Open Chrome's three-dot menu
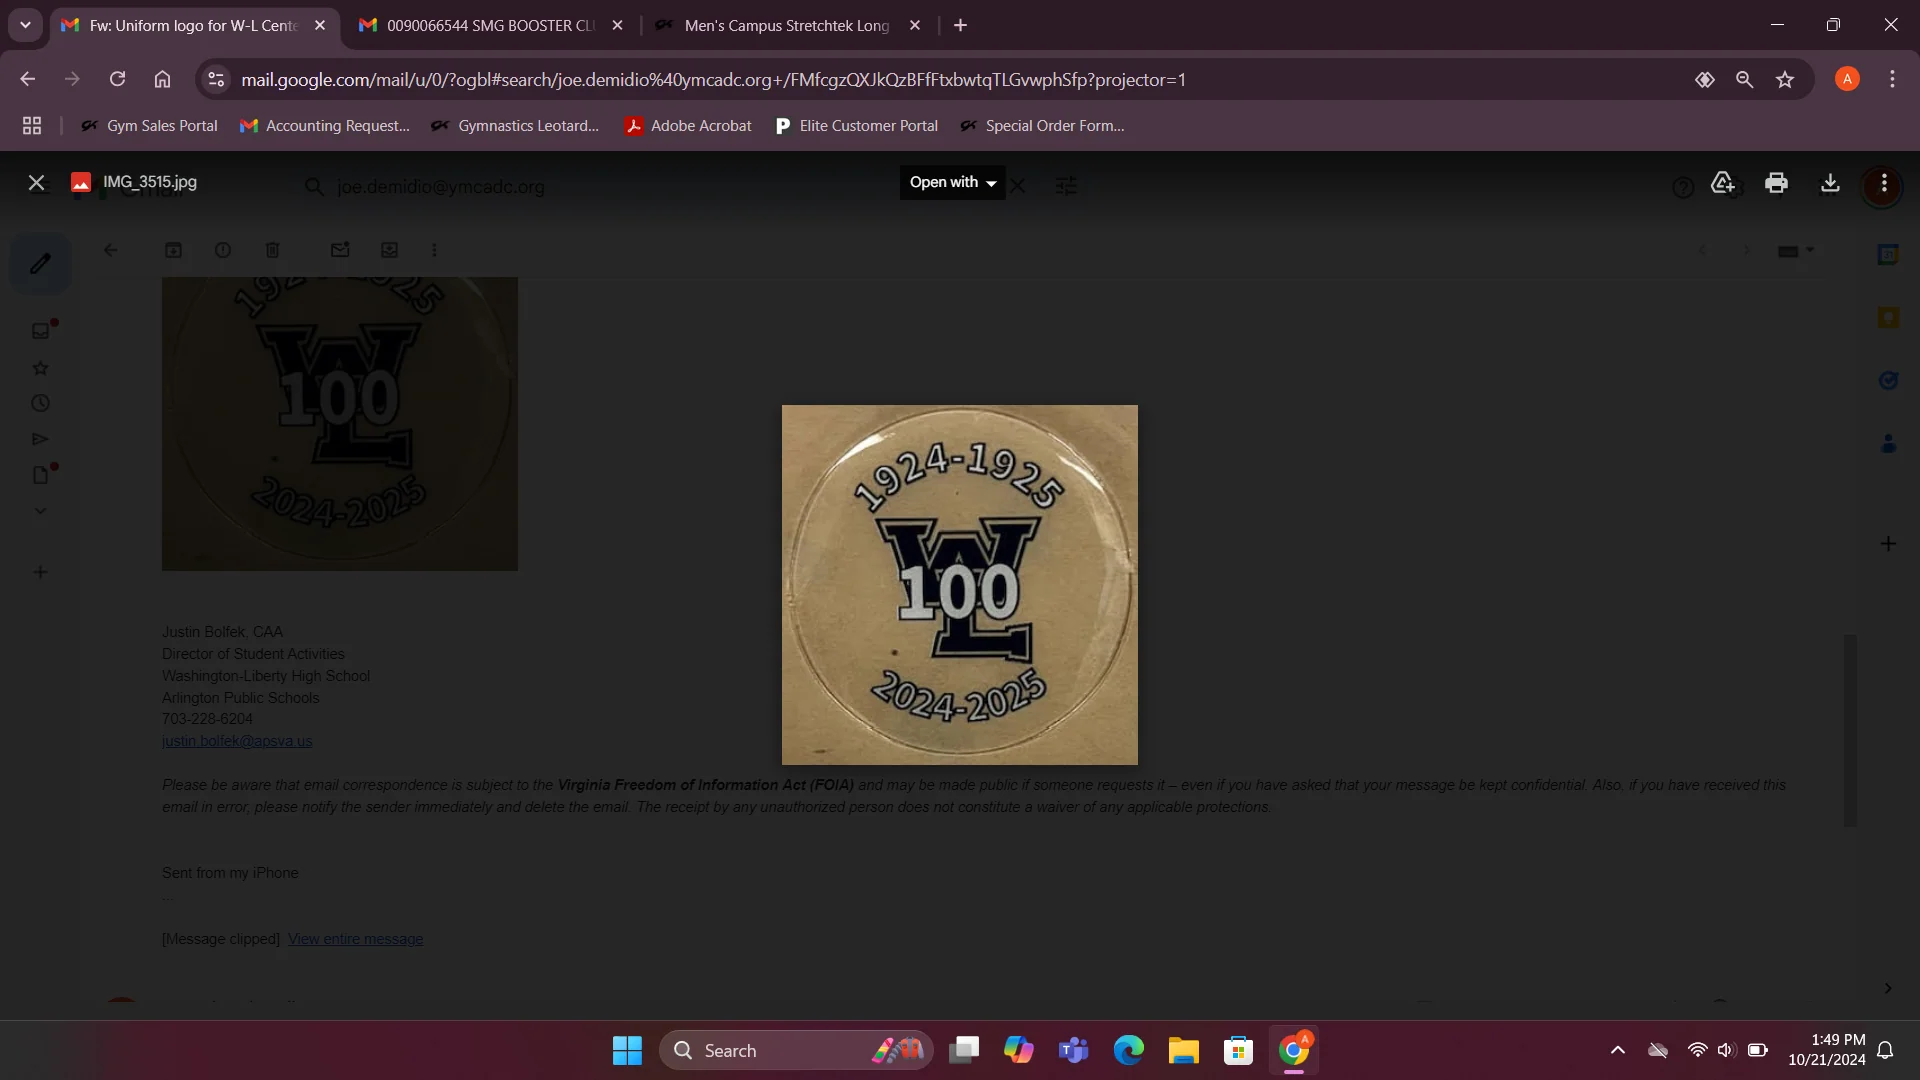This screenshot has width=1920, height=1080. [1892, 80]
